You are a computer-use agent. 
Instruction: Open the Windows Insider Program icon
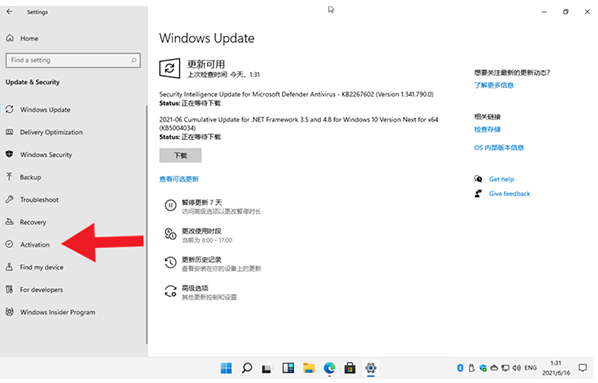[10, 312]
